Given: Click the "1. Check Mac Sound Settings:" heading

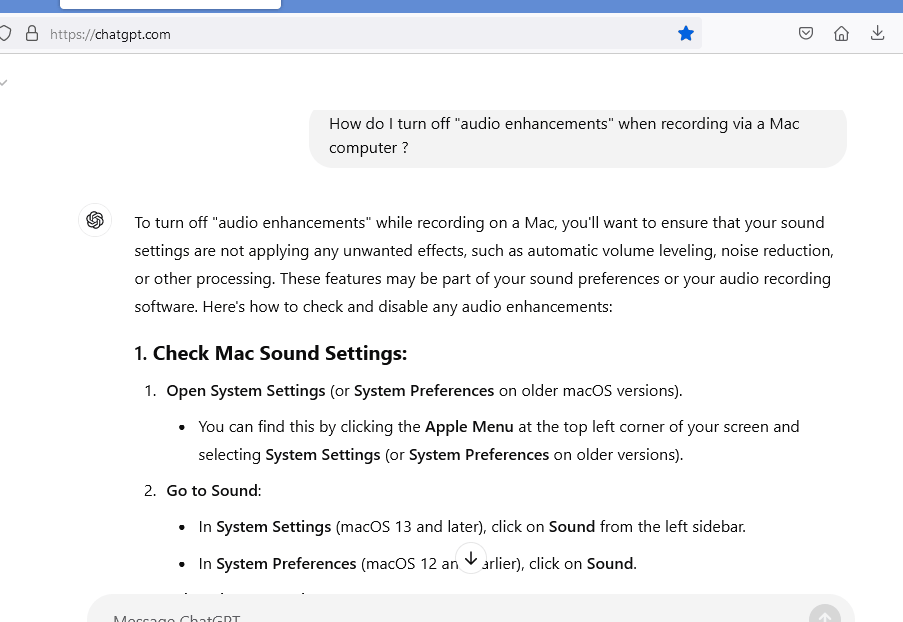Looking at the screenshot, I should (270, 353).
